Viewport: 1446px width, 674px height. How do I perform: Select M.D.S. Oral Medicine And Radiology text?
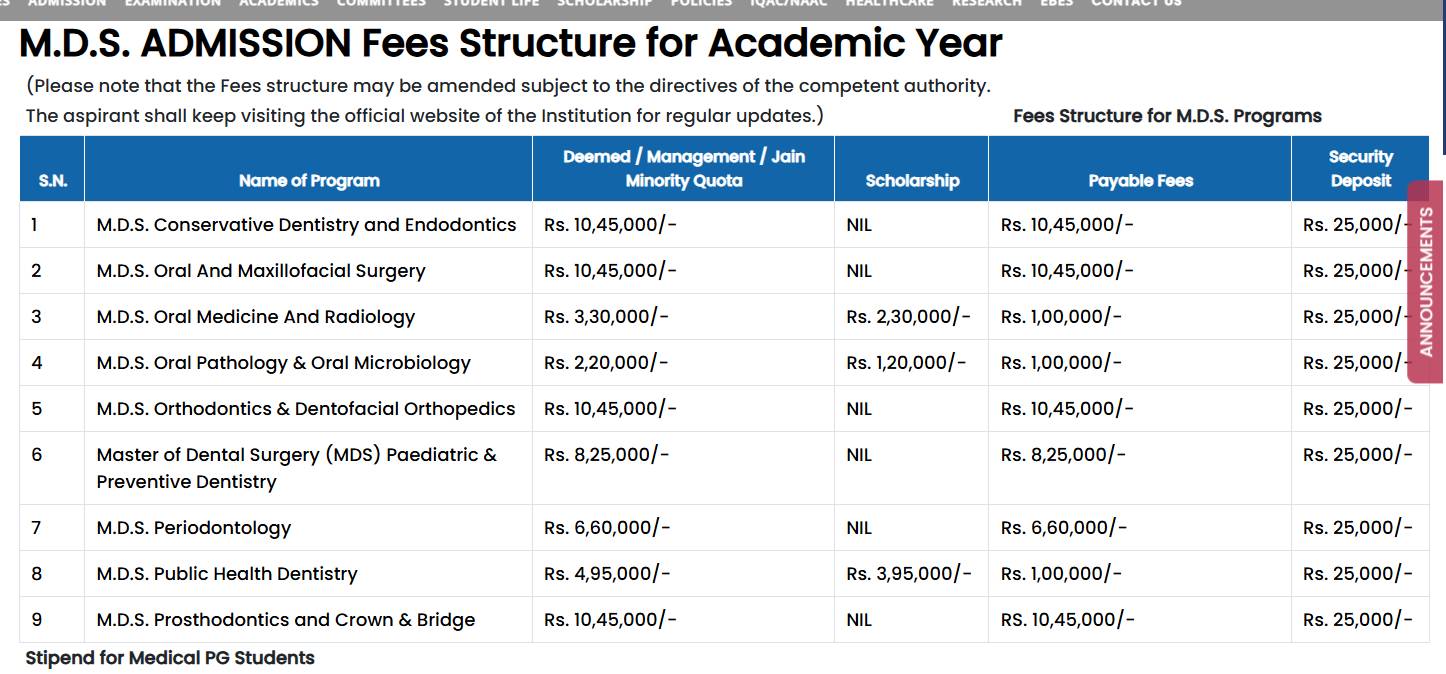(255, 317)
